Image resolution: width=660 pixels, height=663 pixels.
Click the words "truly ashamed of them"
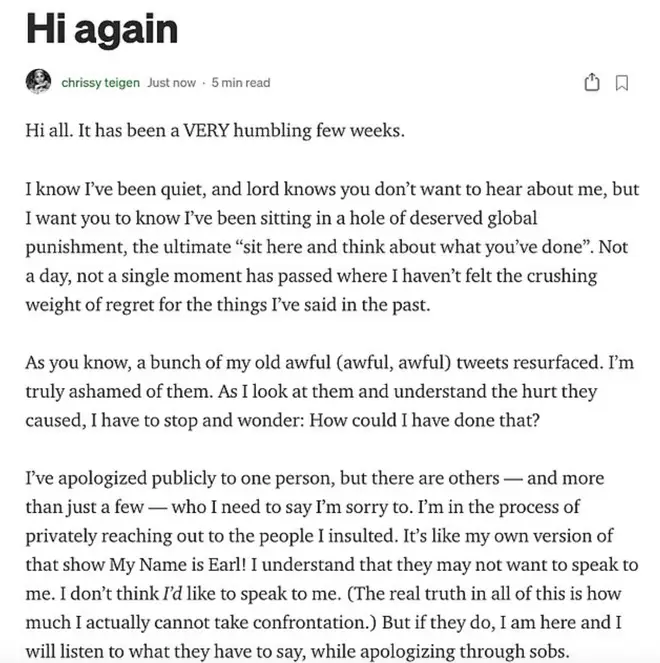point(118,392)
